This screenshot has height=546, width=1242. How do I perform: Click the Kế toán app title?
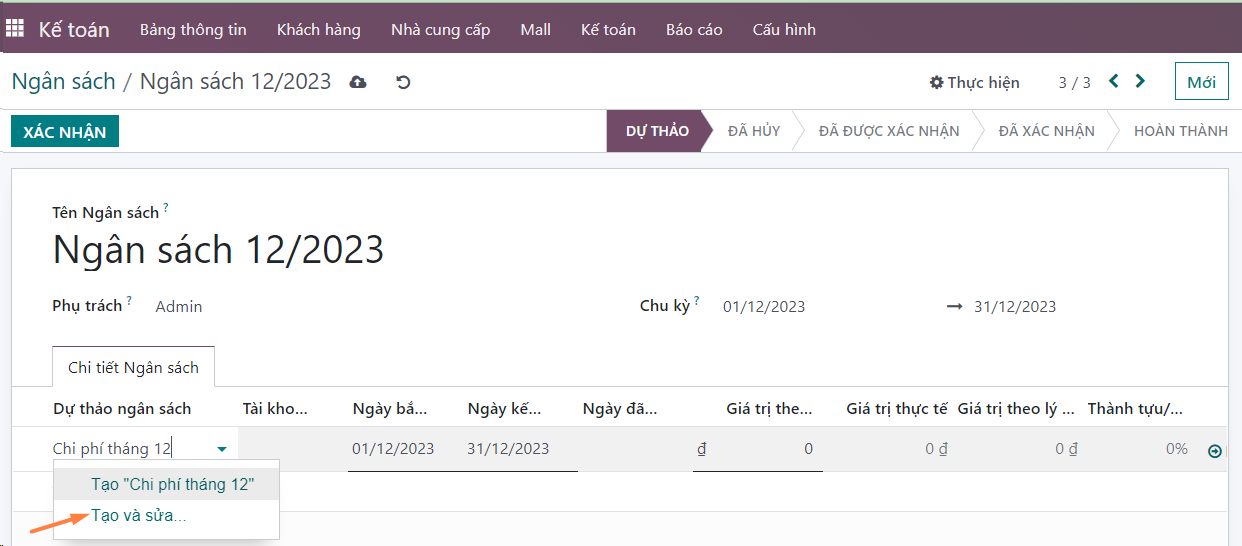pyautogui.click(x=74, y=29)
